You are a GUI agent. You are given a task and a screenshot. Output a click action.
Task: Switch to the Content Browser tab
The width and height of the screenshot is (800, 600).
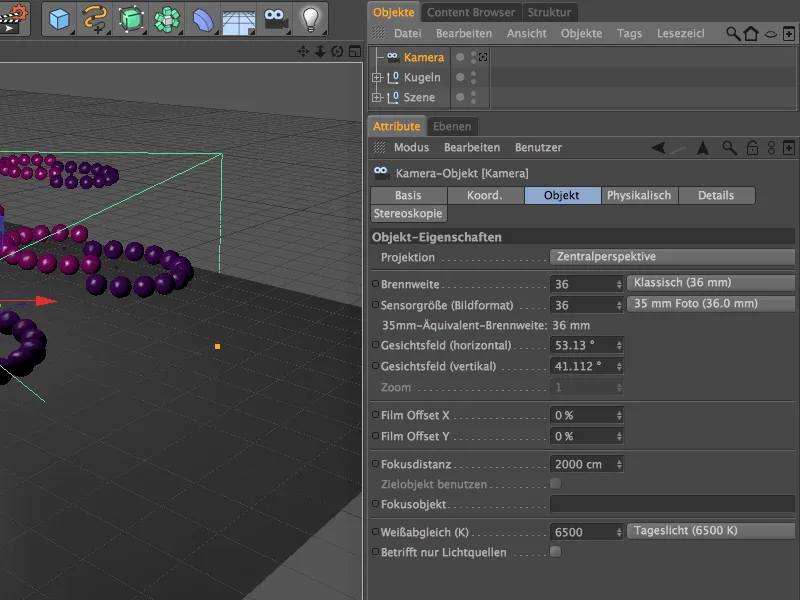[470, 12]
